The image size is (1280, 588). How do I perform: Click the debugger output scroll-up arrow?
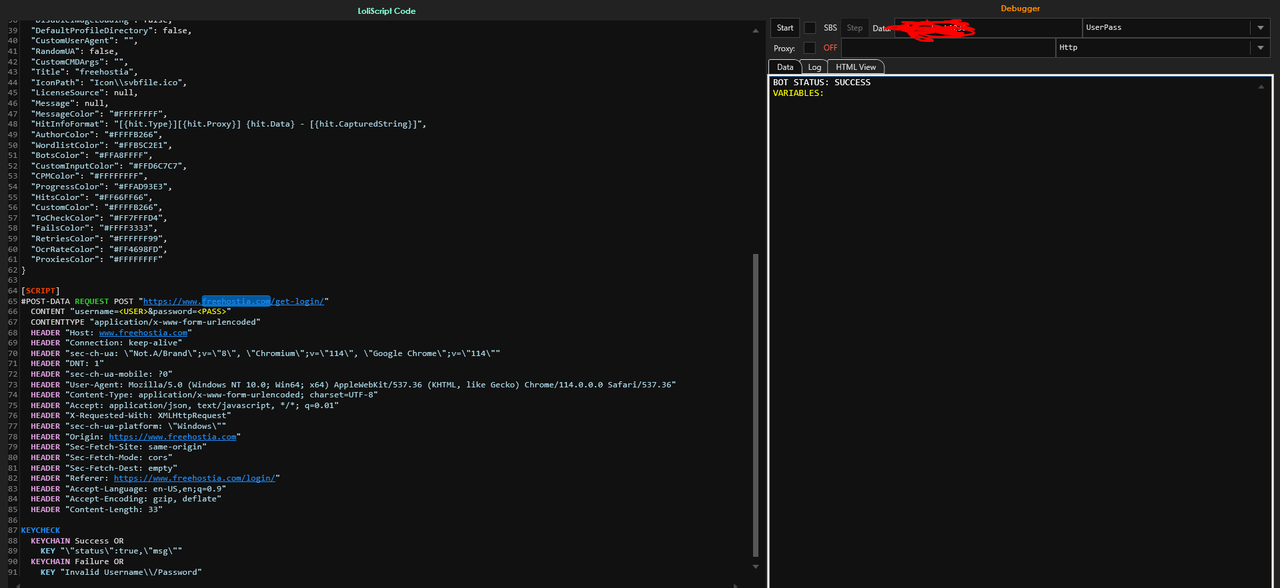point(1261,87)
